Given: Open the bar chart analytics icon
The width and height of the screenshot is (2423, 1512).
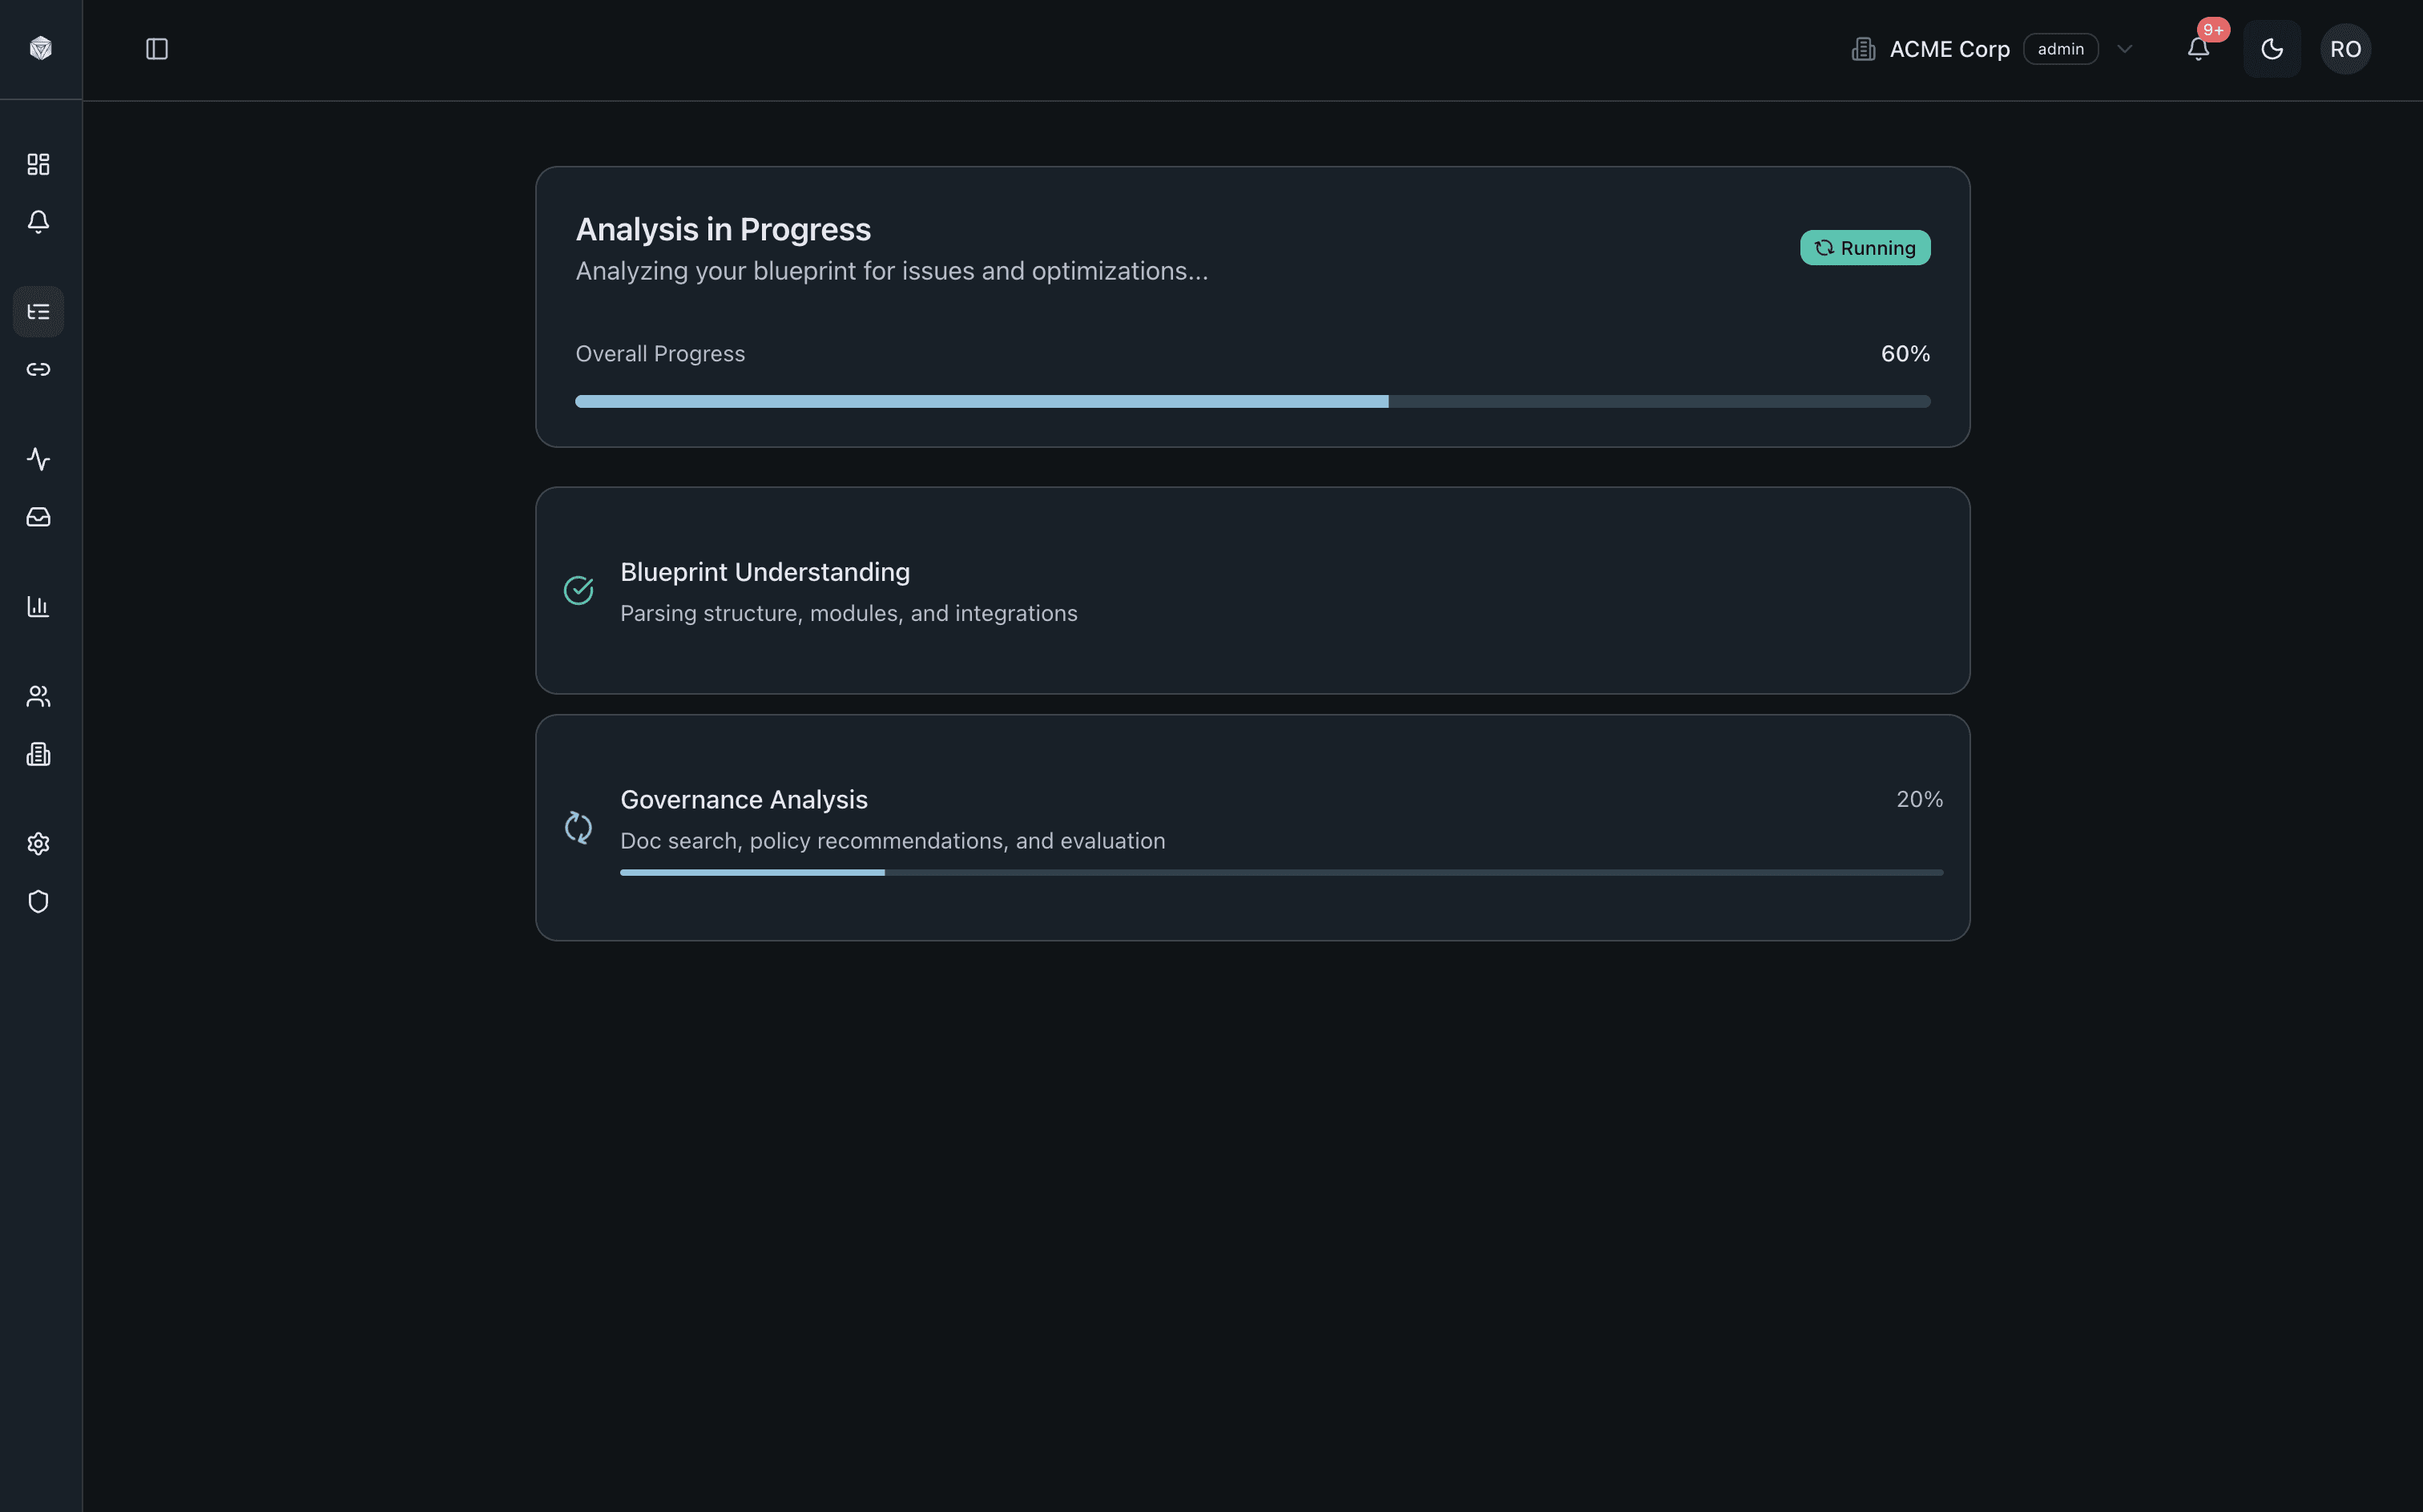Looking at the screenshot, I should 38,606.
